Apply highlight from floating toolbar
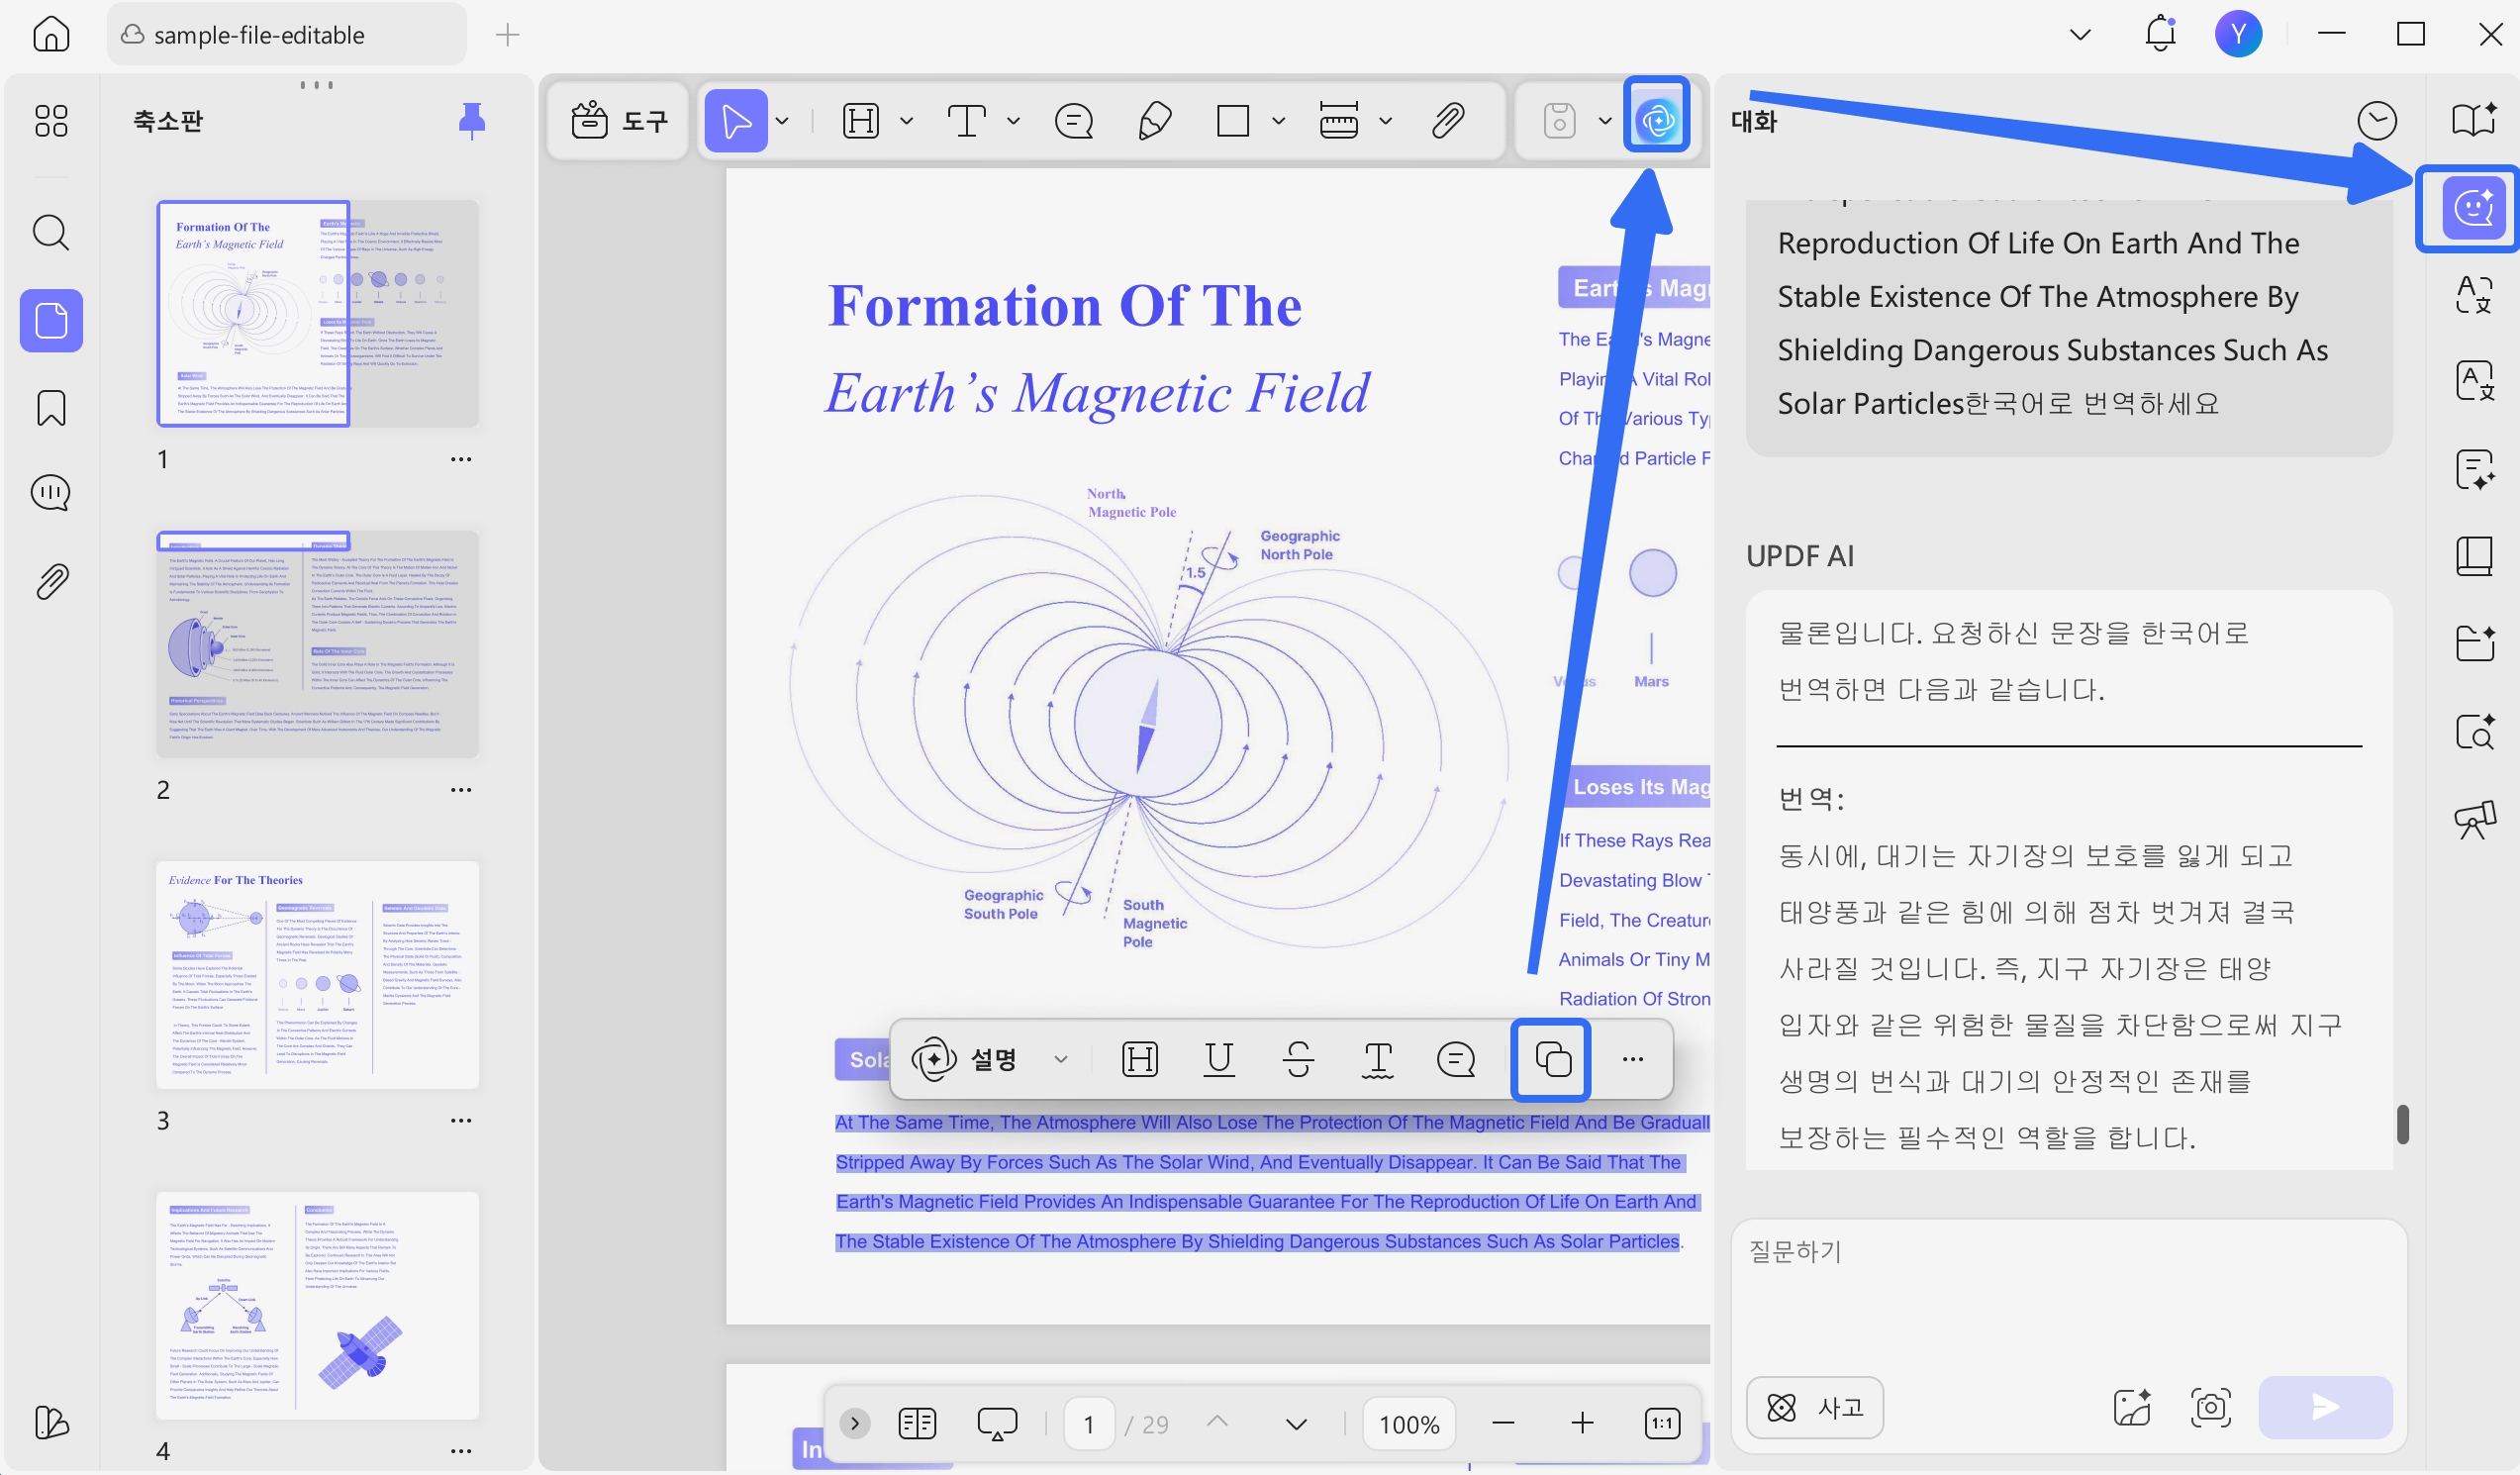The width and height of the screenshot is (2520, 1475). pyautogui.click(x=1140, y=1059)
